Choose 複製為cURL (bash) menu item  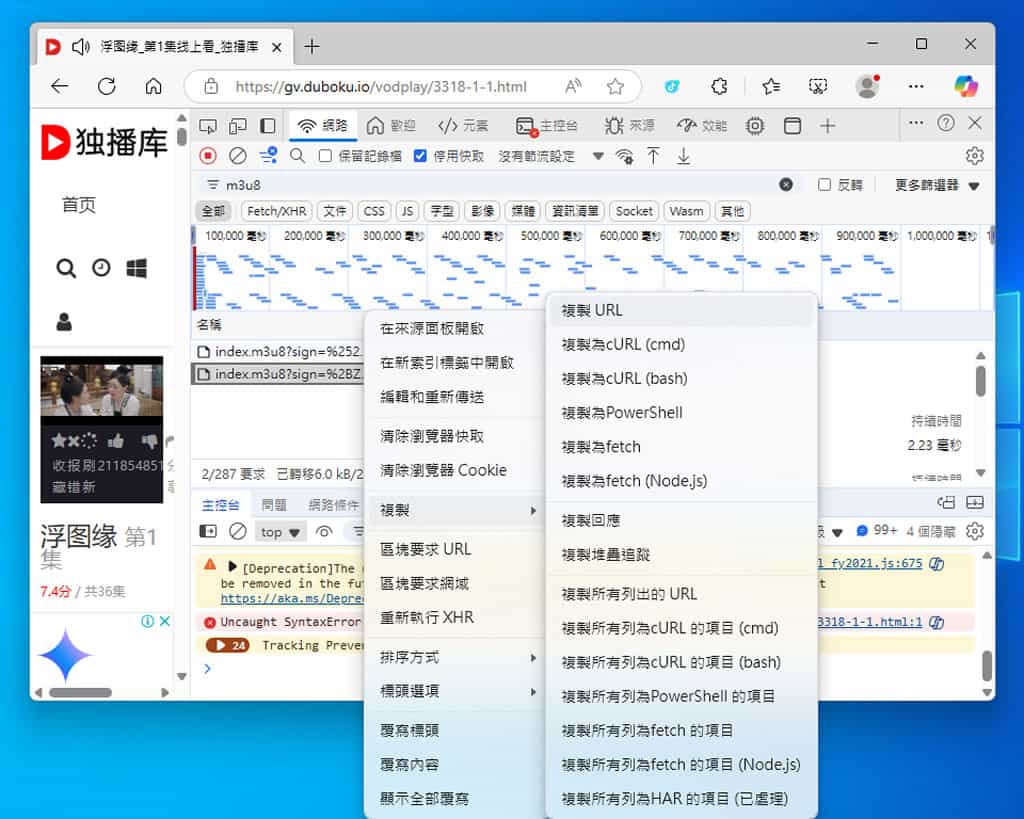(624, 378)
